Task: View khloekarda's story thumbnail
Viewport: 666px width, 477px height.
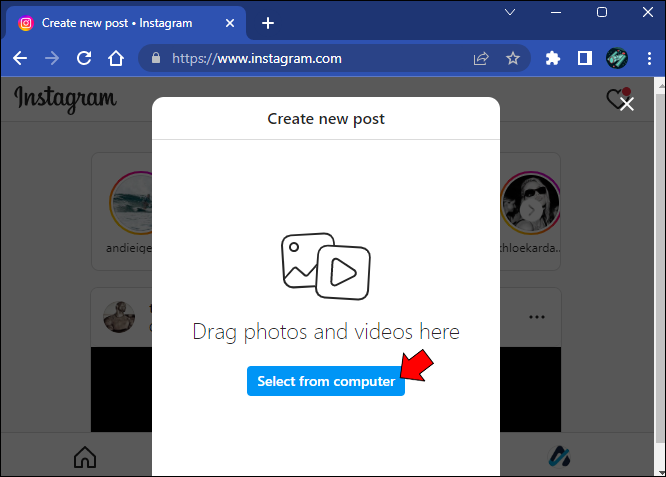Action: pyautogui.click(x=530, y=203)
